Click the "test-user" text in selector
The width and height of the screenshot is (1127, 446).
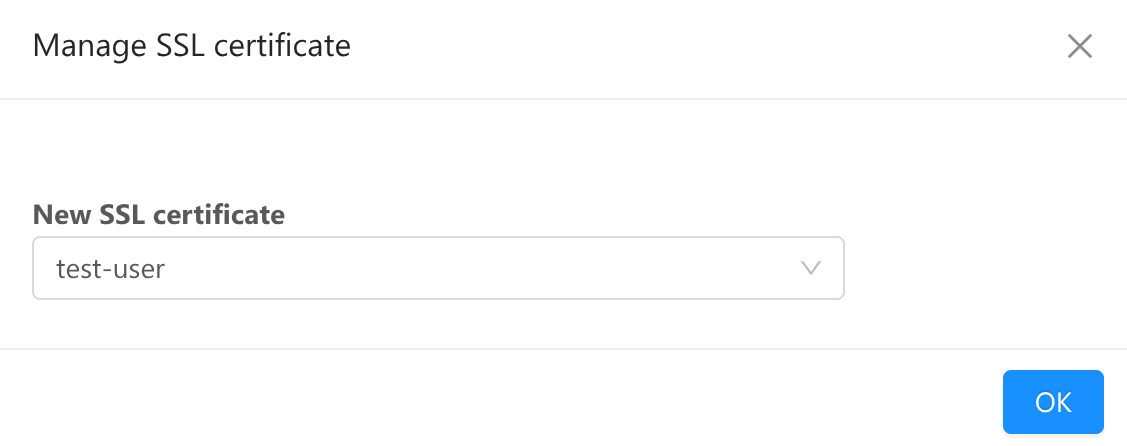click(110, 268)
